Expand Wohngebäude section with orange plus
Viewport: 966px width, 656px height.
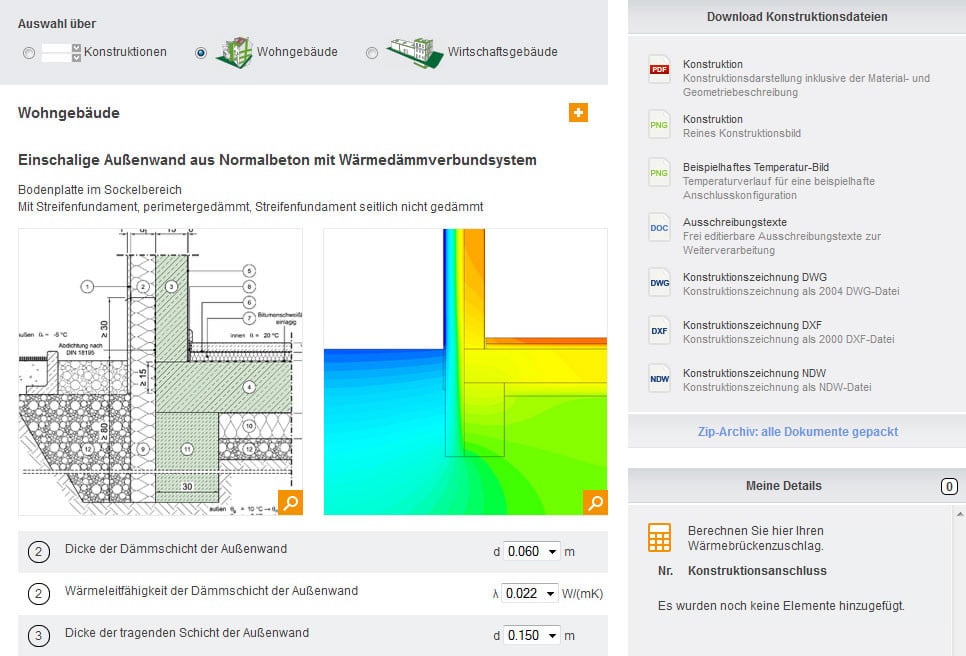578,113
